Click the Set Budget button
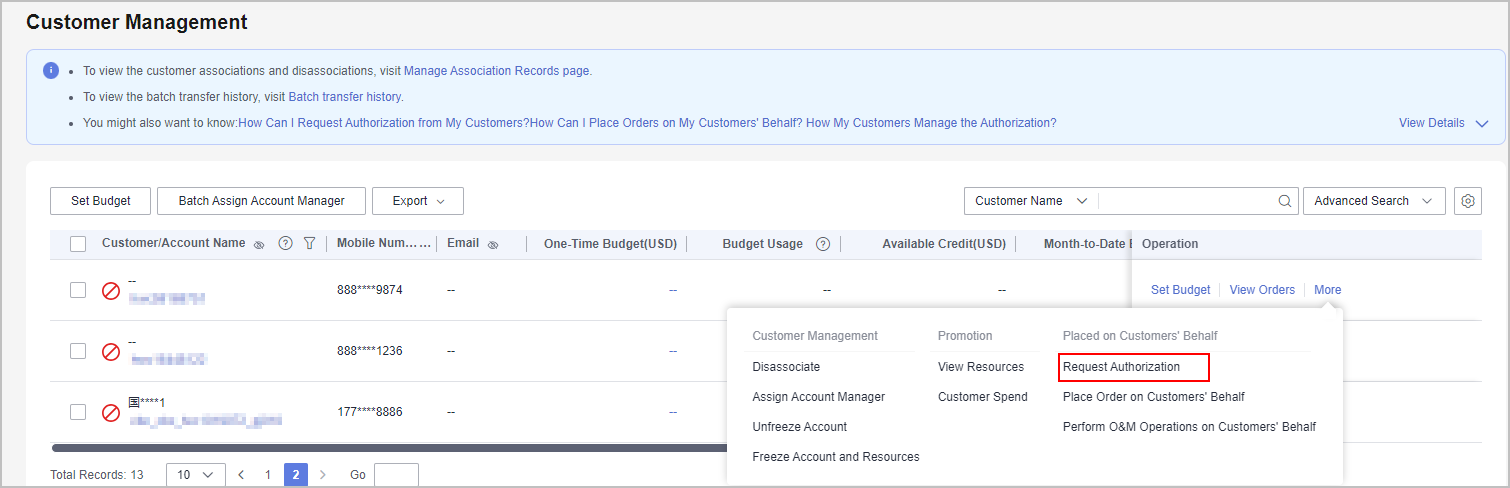 point(101,201)
